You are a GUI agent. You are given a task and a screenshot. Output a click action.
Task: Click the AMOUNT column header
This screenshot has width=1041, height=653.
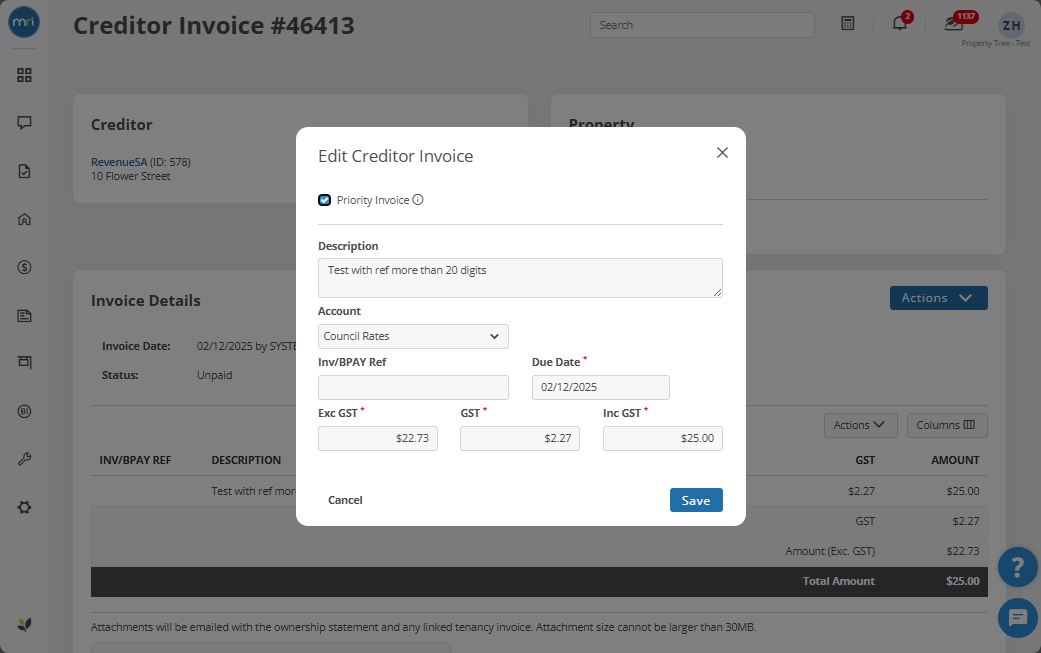tap(955, 460)
